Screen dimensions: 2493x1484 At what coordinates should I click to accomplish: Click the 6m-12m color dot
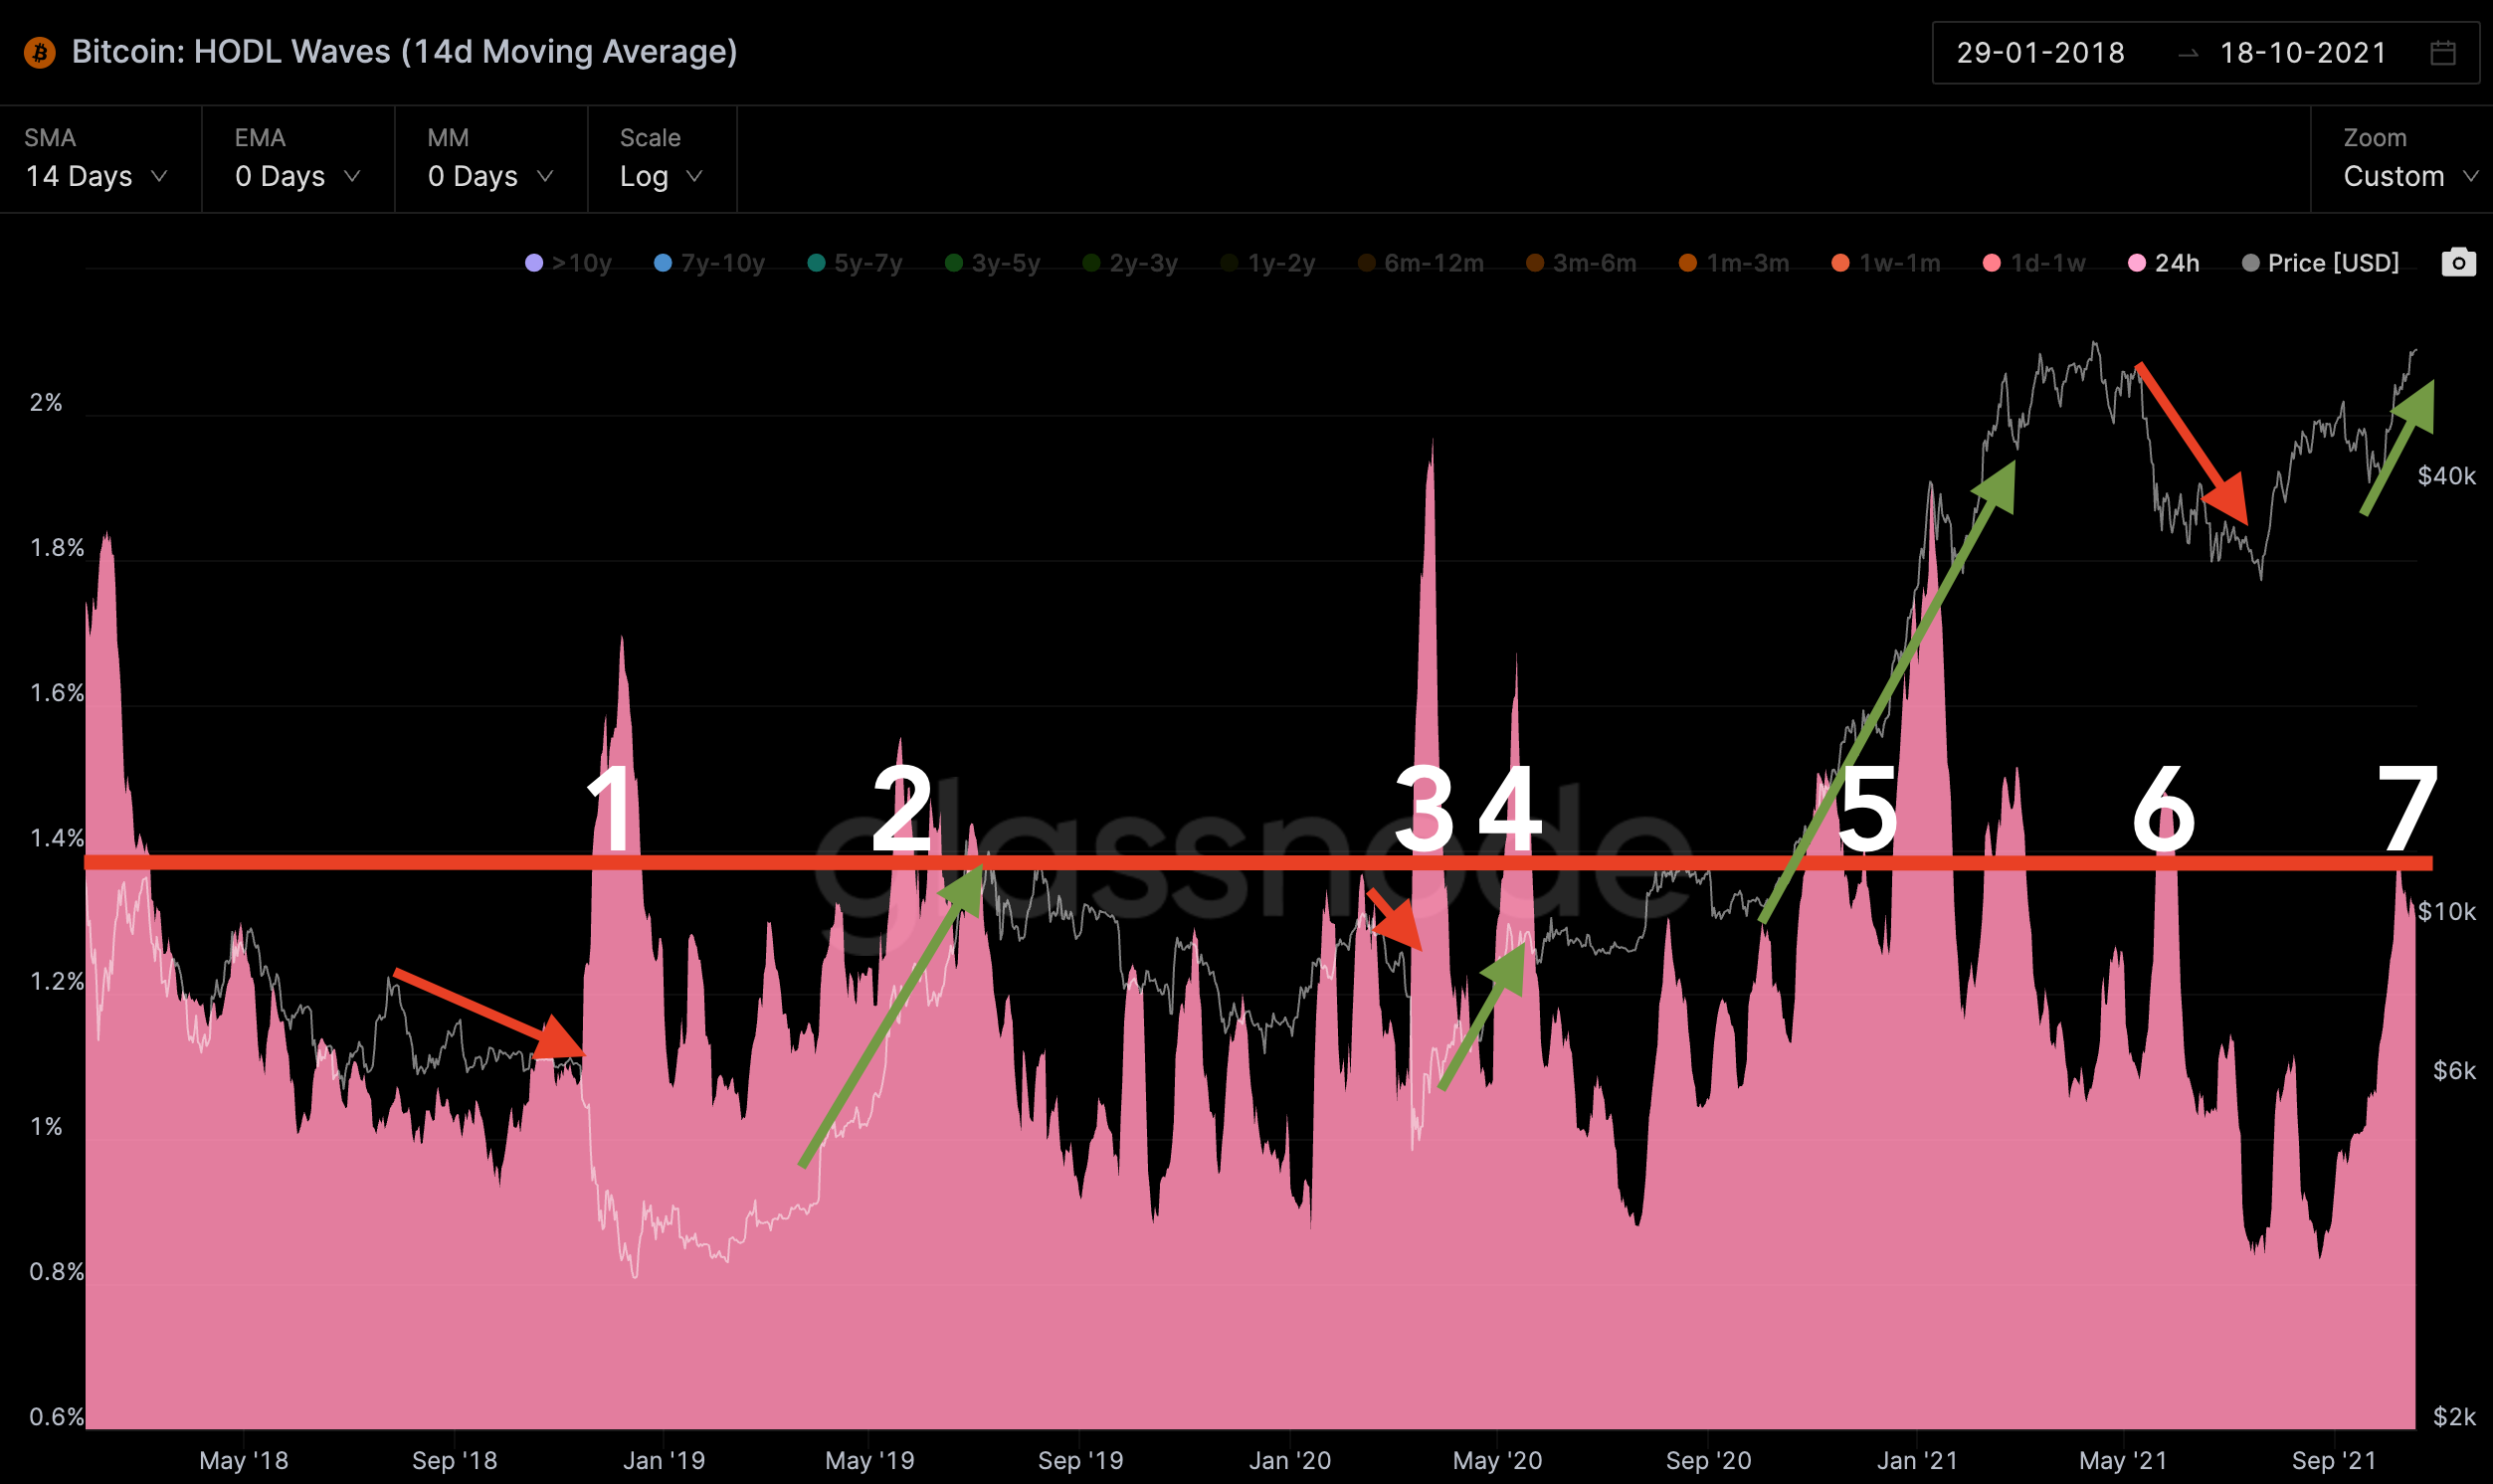click(x=1366, y=263)
